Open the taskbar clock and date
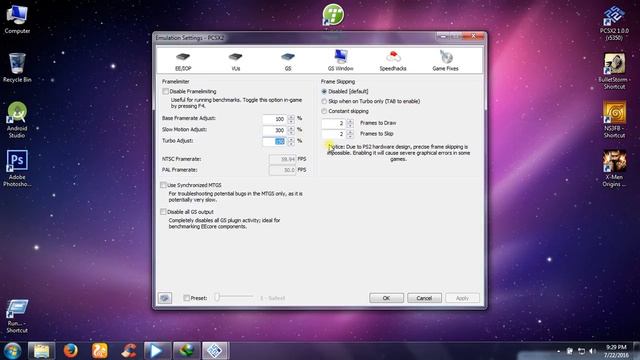 pos(617,351)
